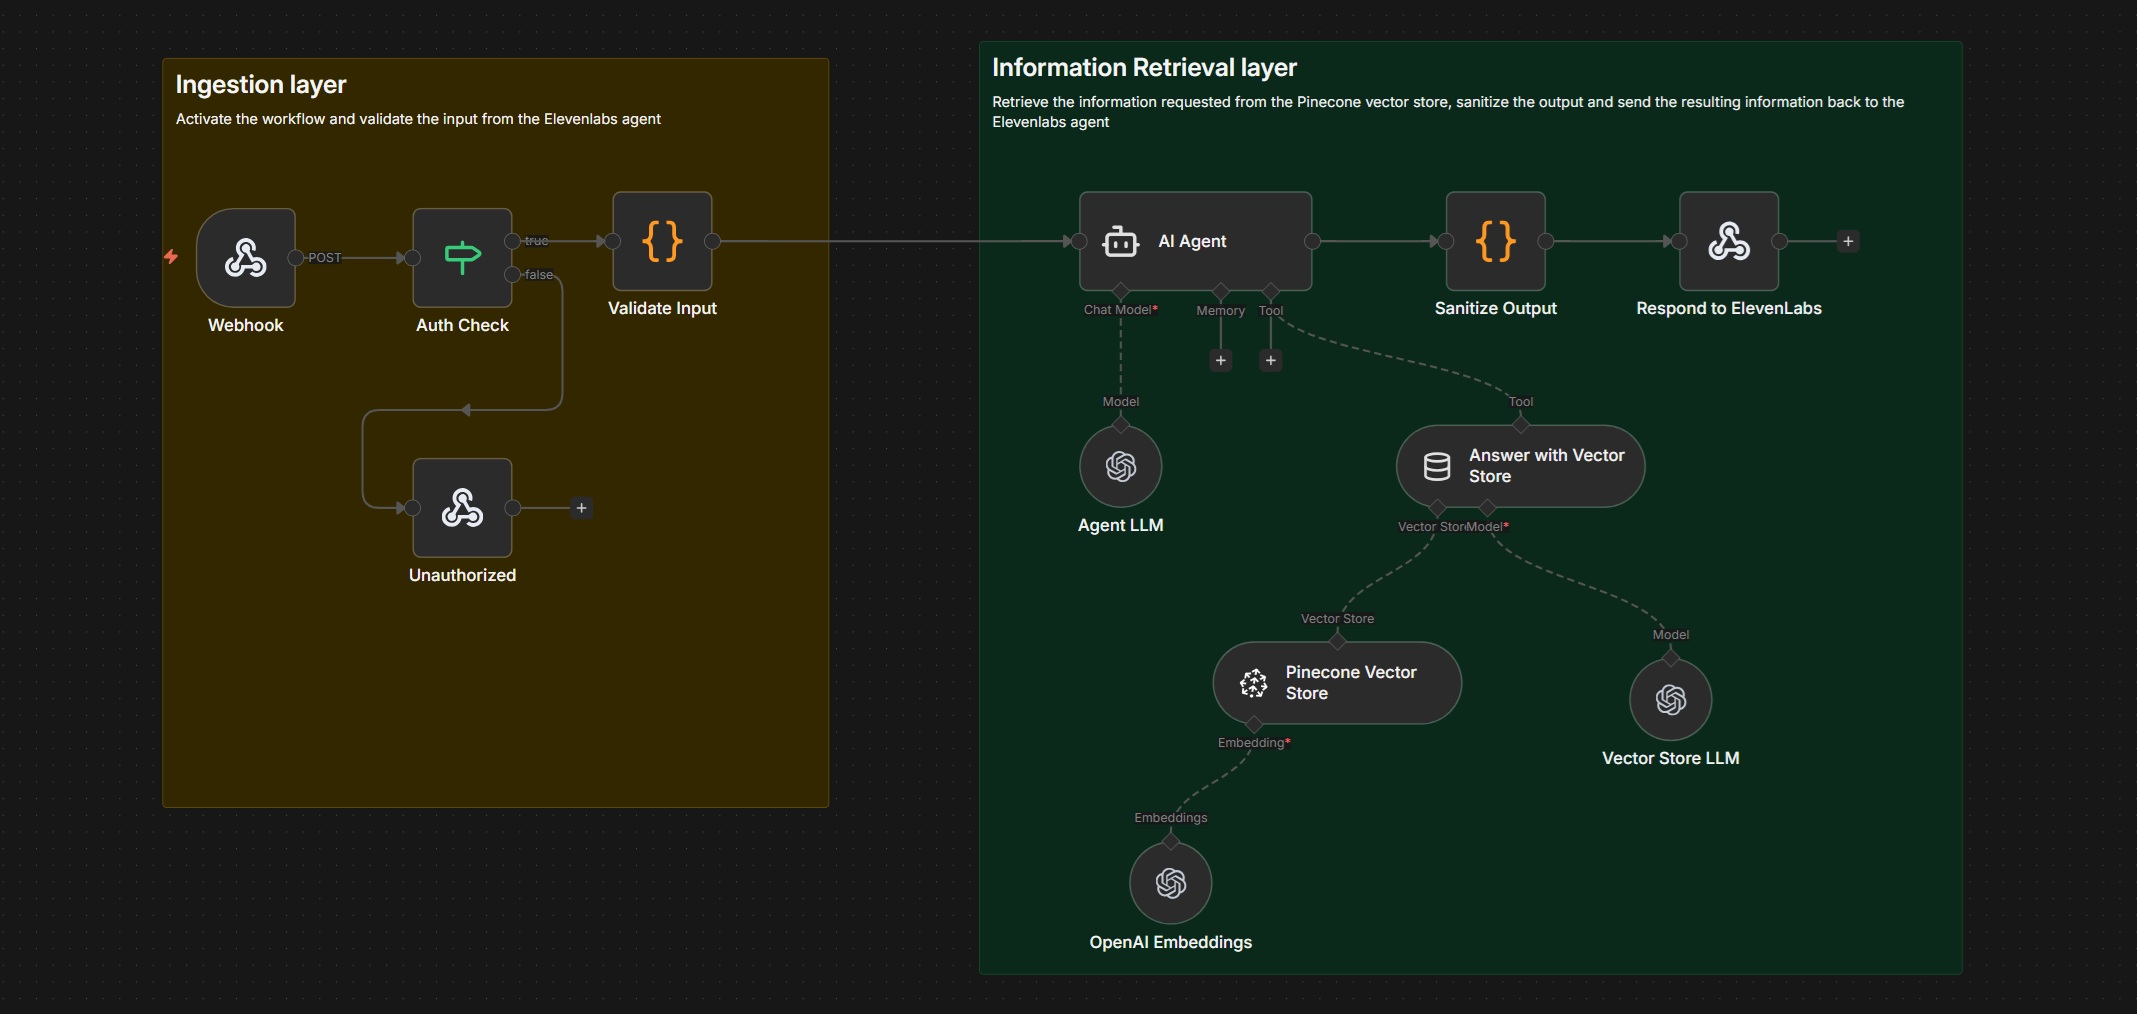Add a Memory sub-node to AI Agent

pos(1220,360)
